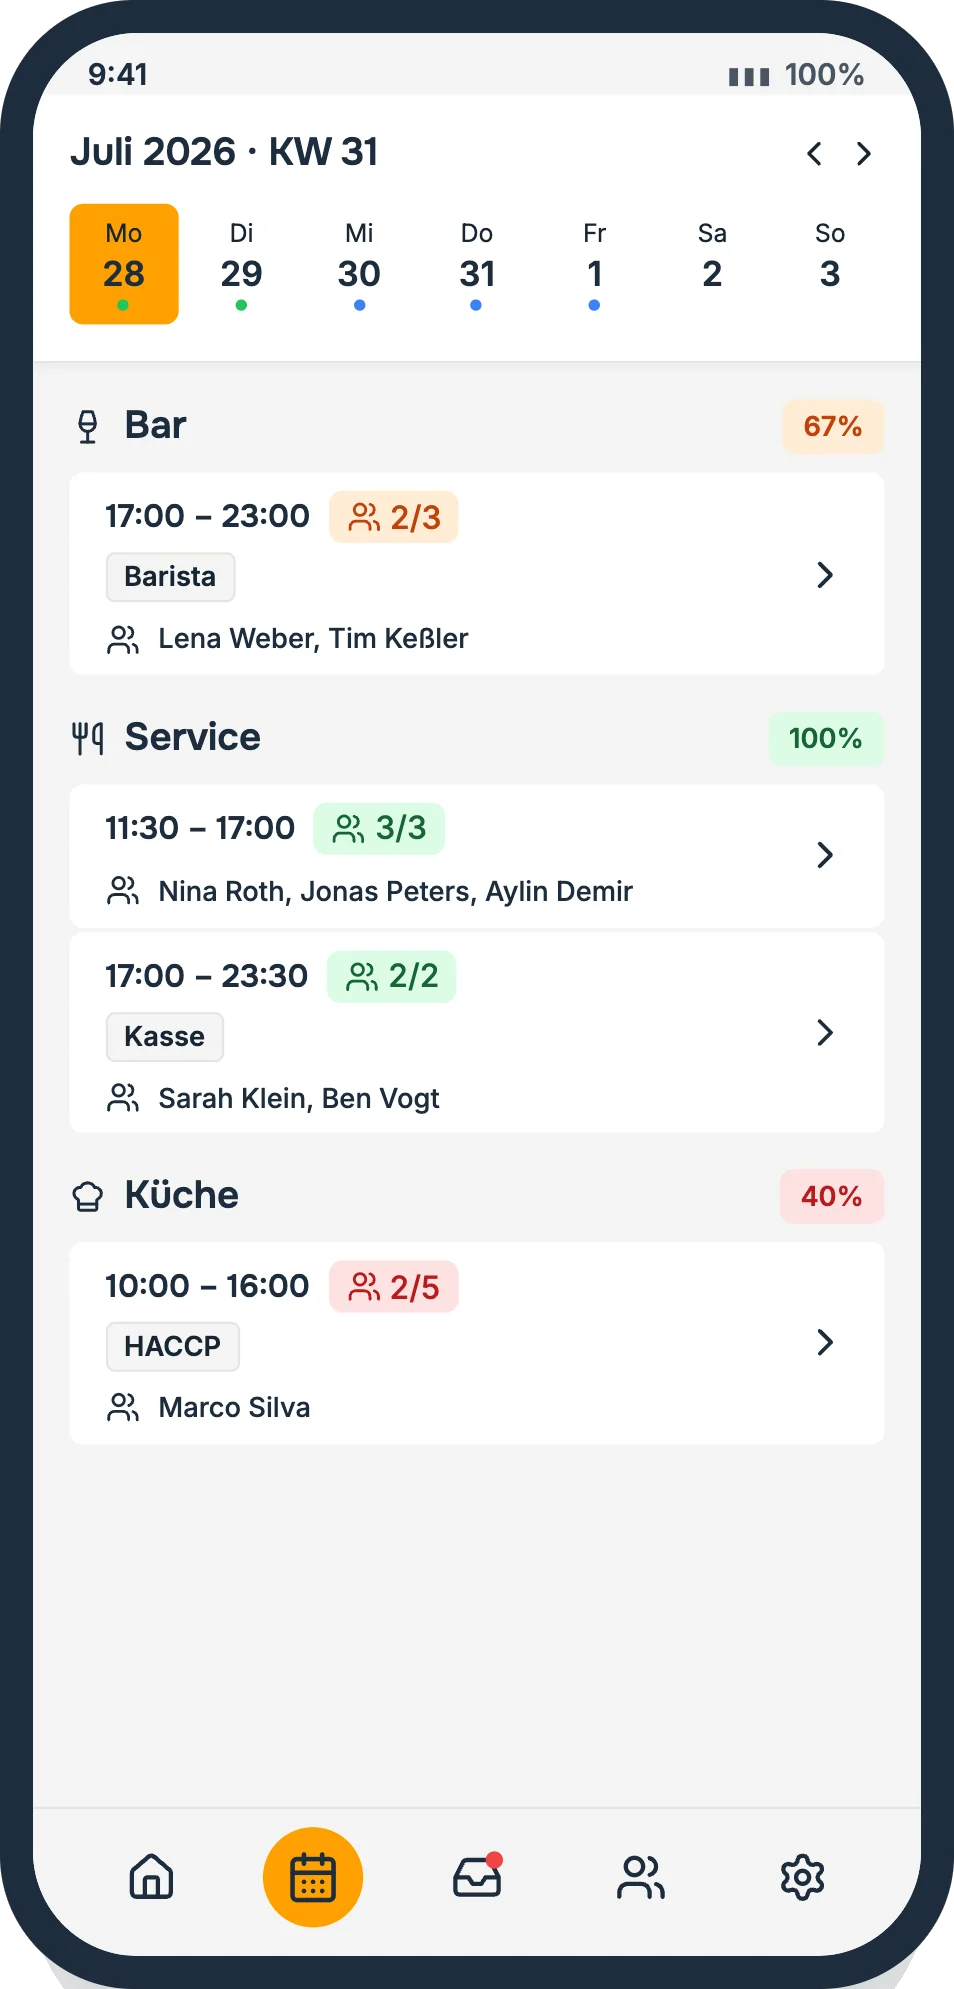The height and width of the screenshot is (1989, 954).
Task: Go to next week arrow
Action: coord(864,153)
